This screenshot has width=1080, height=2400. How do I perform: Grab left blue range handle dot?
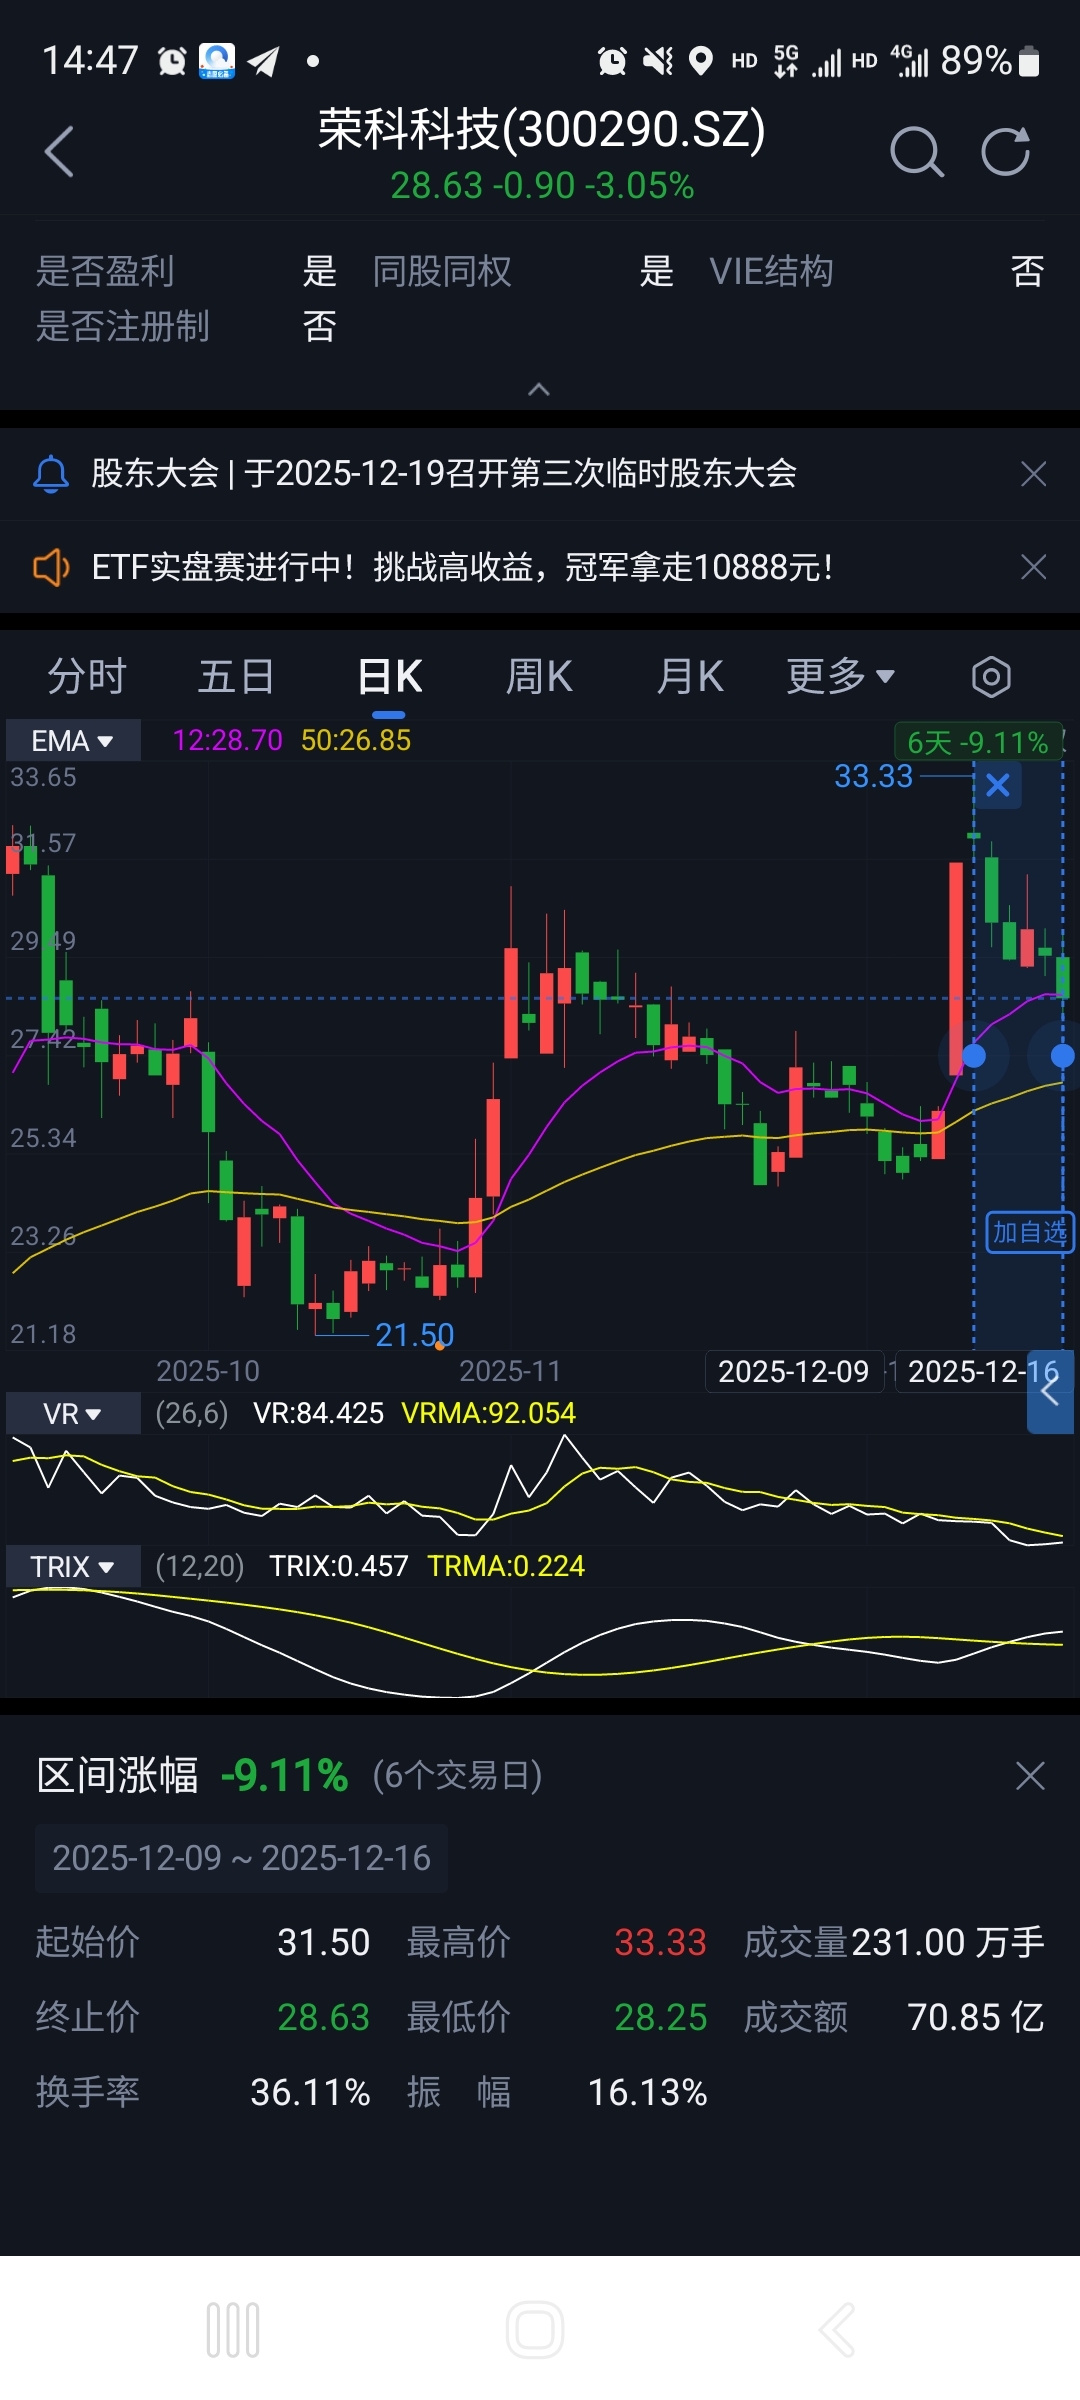(973, 1055)
